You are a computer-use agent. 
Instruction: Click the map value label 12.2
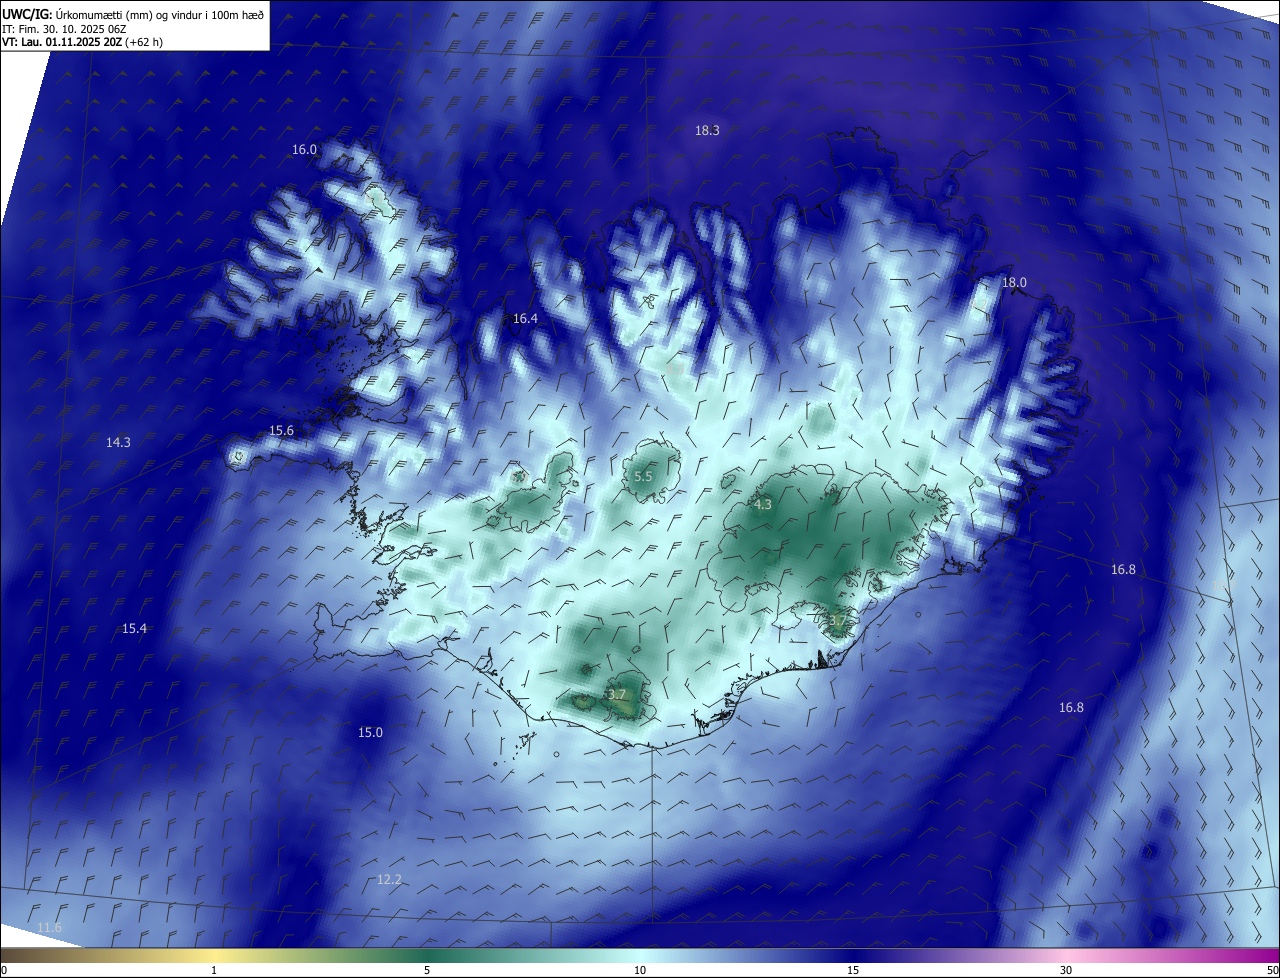pos(389,880)
